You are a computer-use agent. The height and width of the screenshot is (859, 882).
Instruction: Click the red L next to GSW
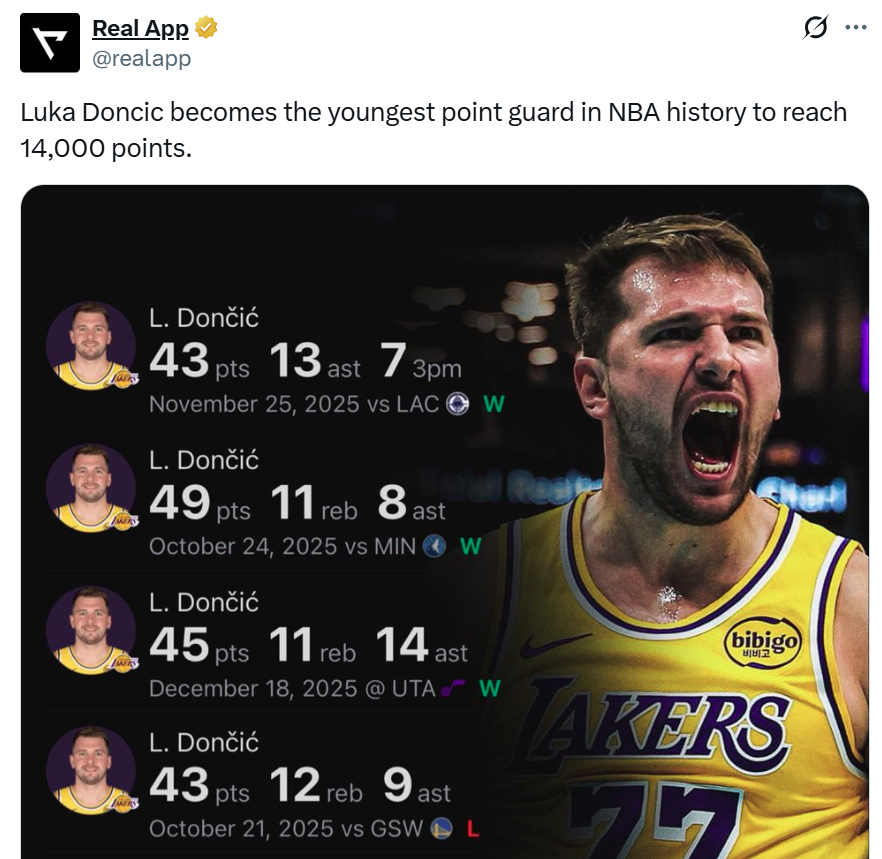tap(474, 829)
